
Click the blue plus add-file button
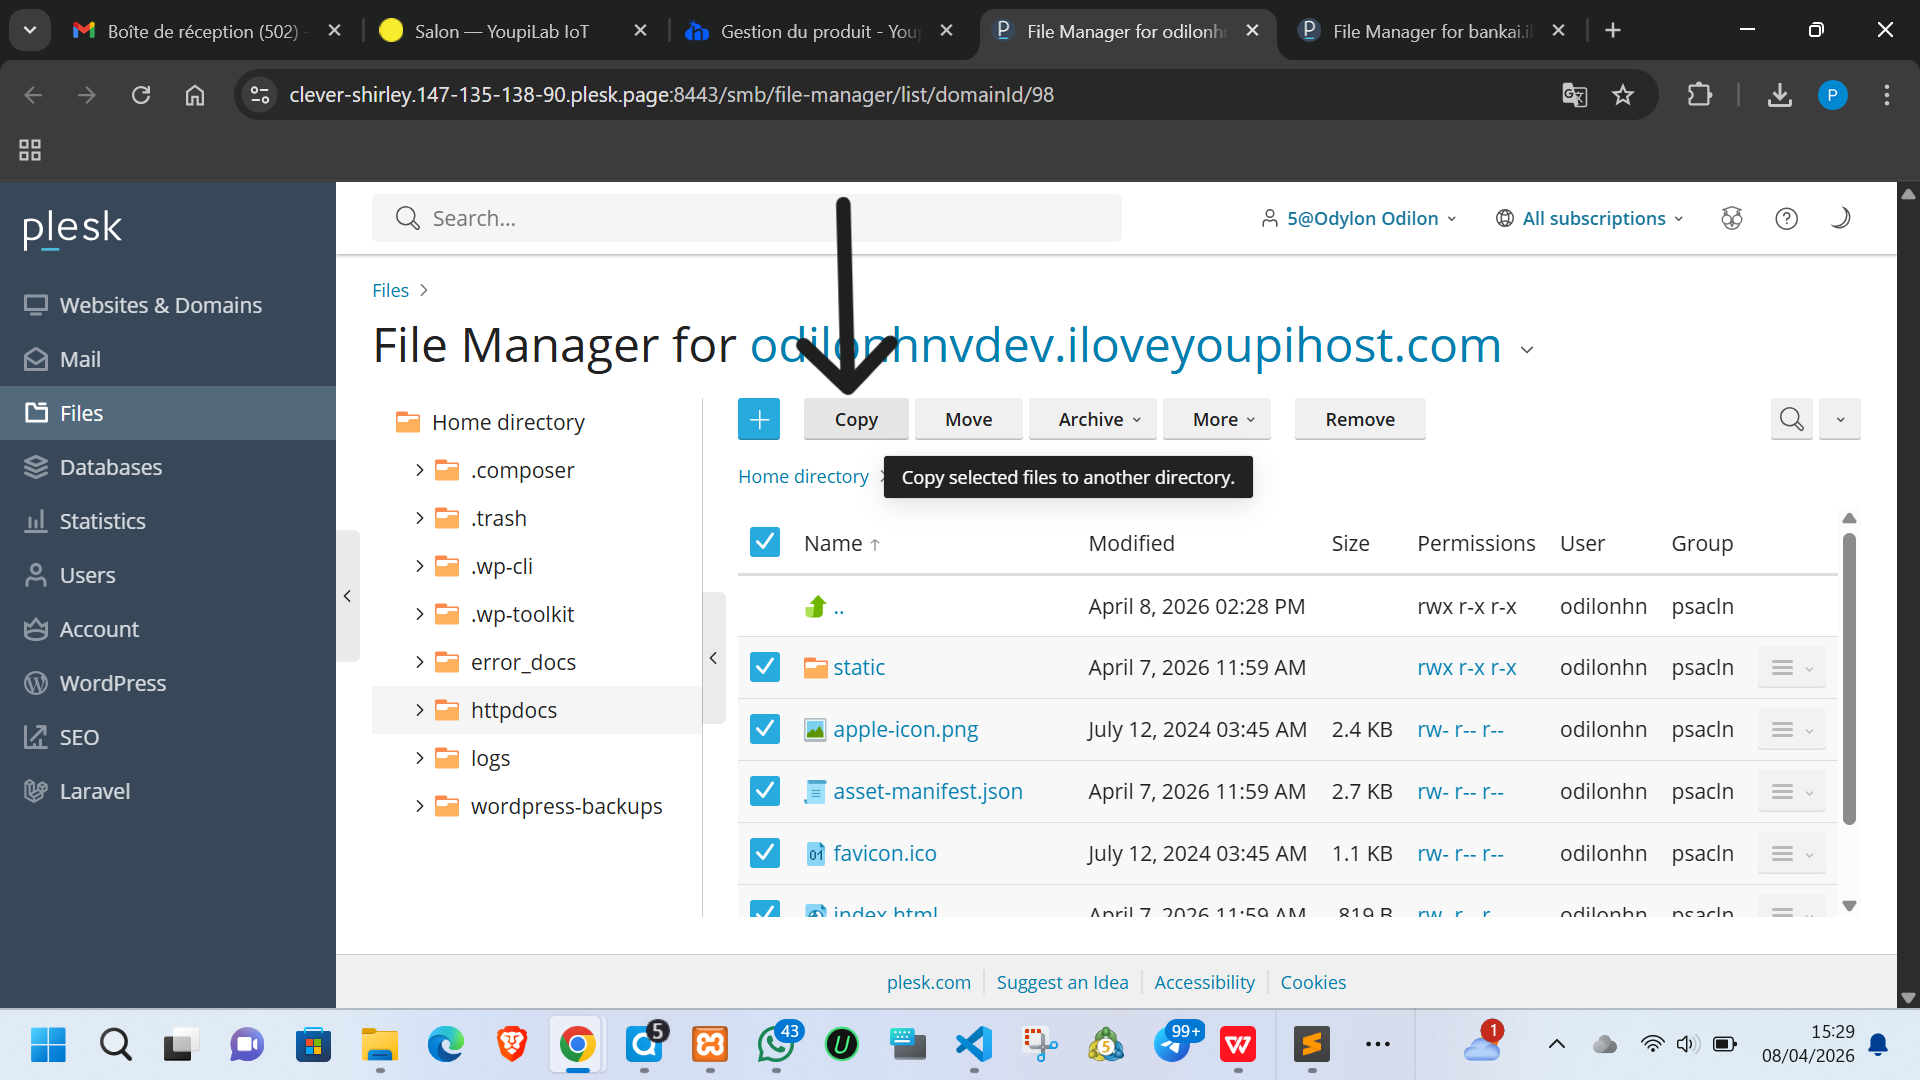(759, 419)
